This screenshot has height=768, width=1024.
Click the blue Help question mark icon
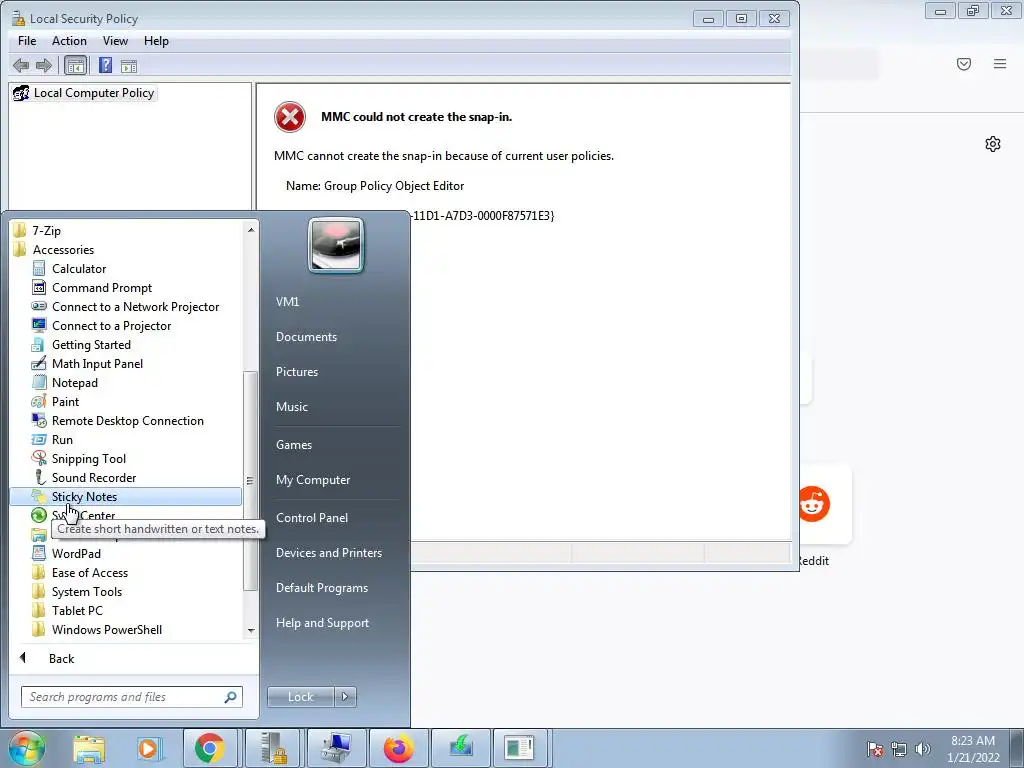[105, 65]
